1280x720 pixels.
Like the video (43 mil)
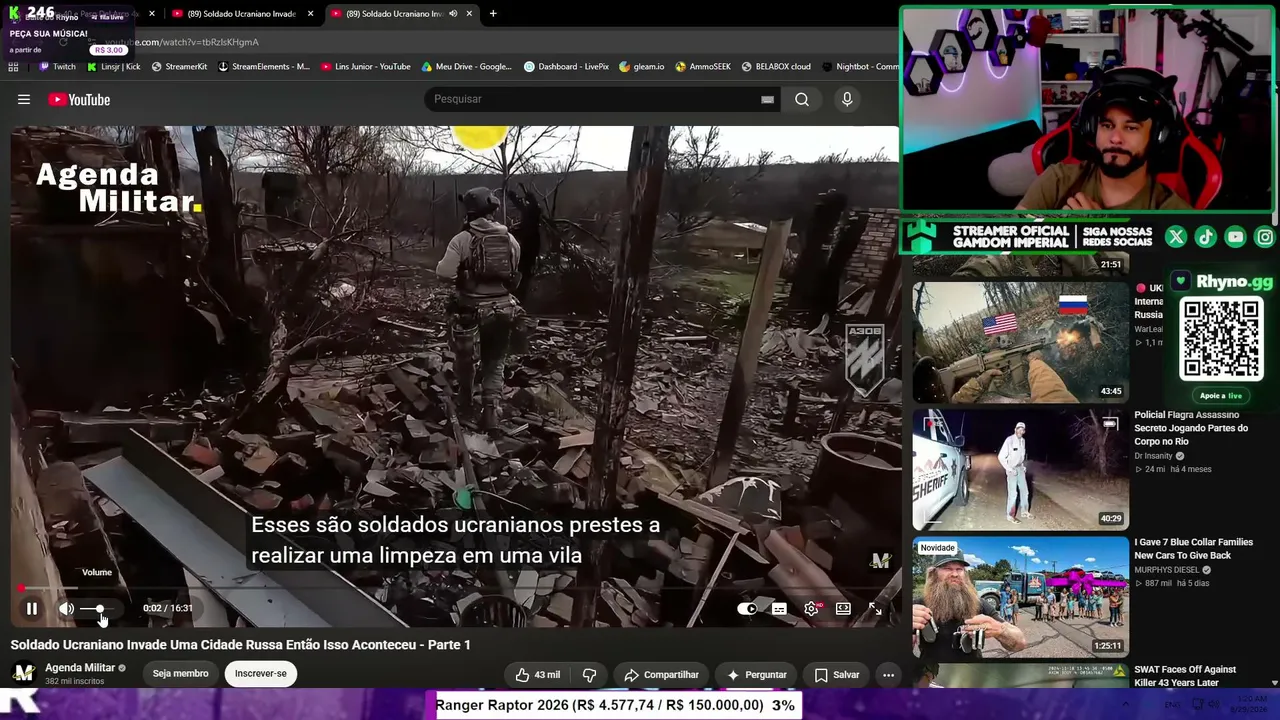click(x=537, y=675)
